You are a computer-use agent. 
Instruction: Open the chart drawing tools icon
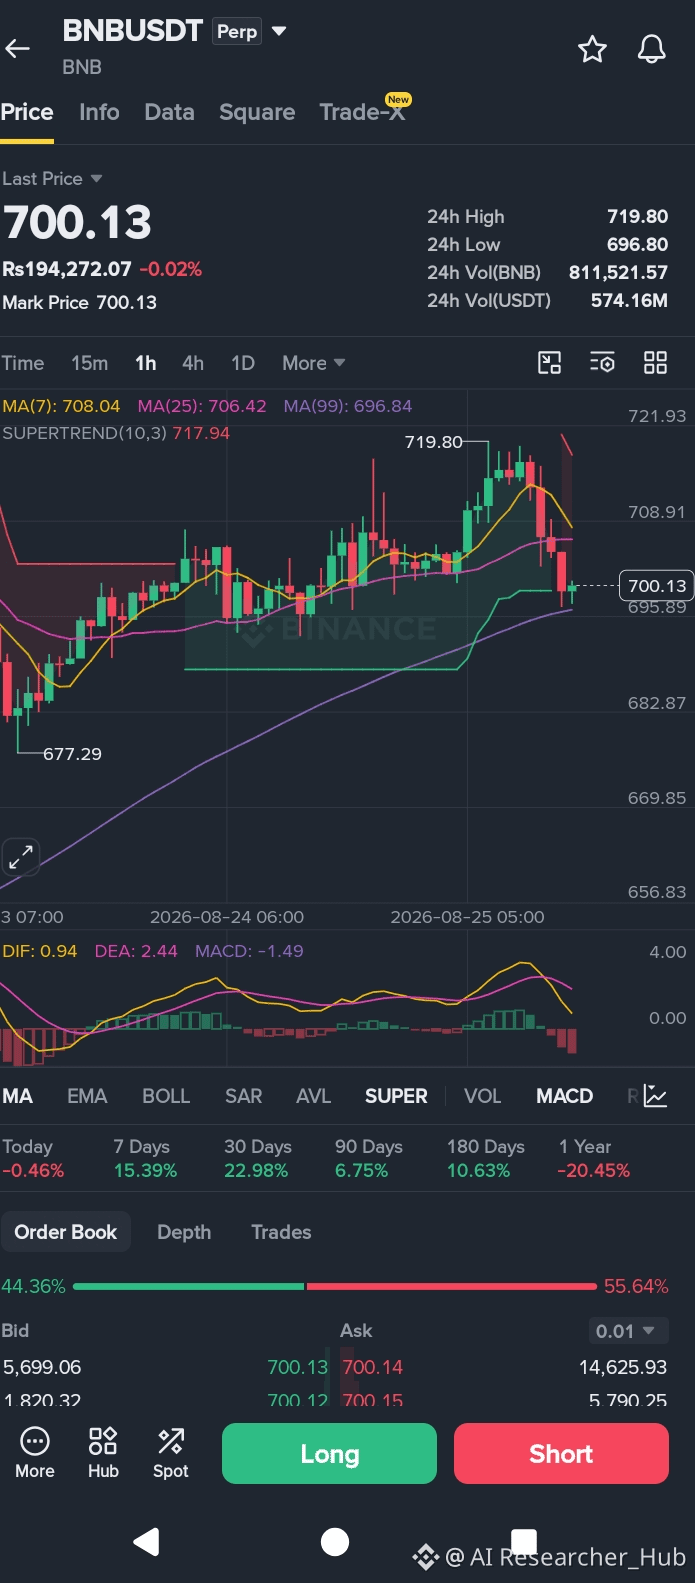pos(549,363)
